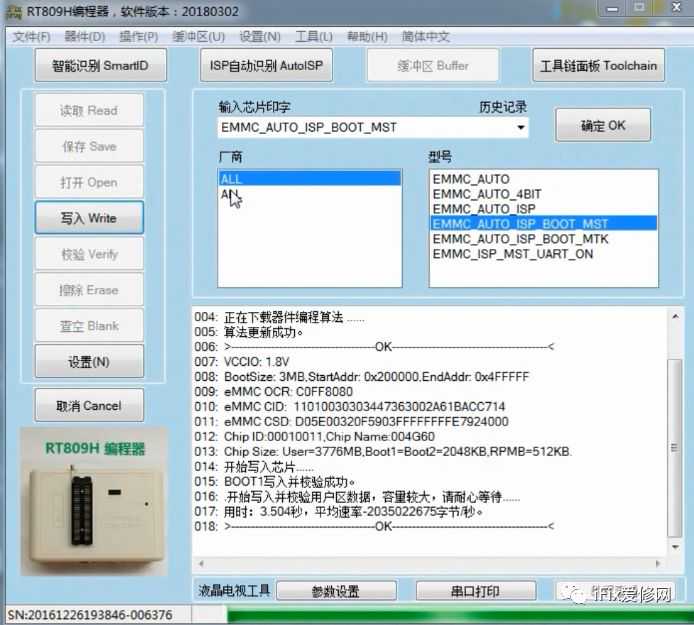Open the 器件(D) menu
Viewport: 694px width, 625px height.
coord(84,37)
